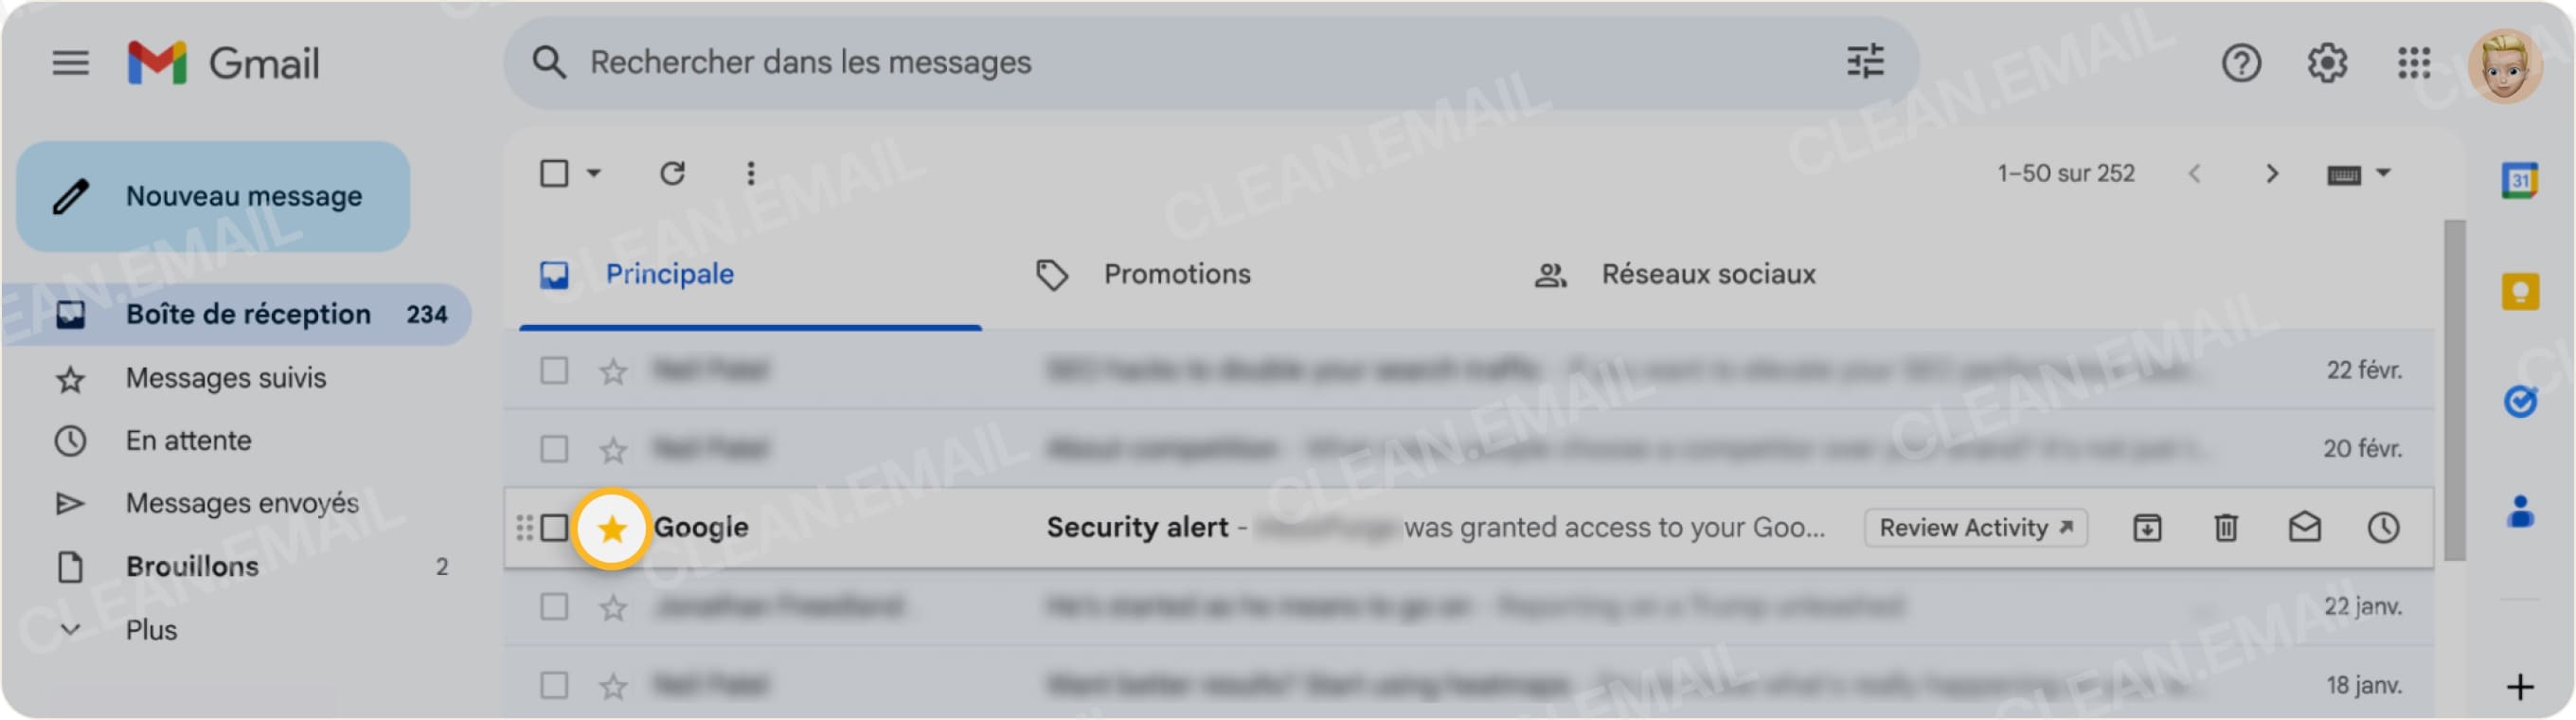This screenshot has height=720, width=2576.
Task: Select the checkbox on the 22 févr. email
Action: coord(553,371)
